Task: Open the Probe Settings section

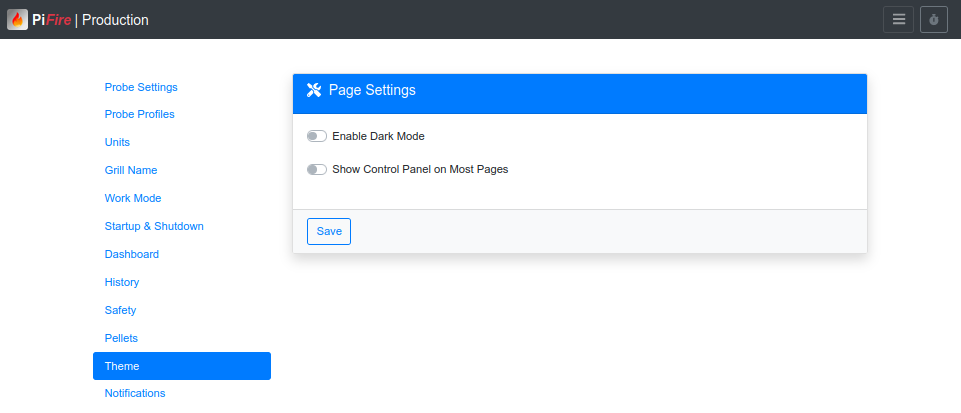Action: point(141,87)
